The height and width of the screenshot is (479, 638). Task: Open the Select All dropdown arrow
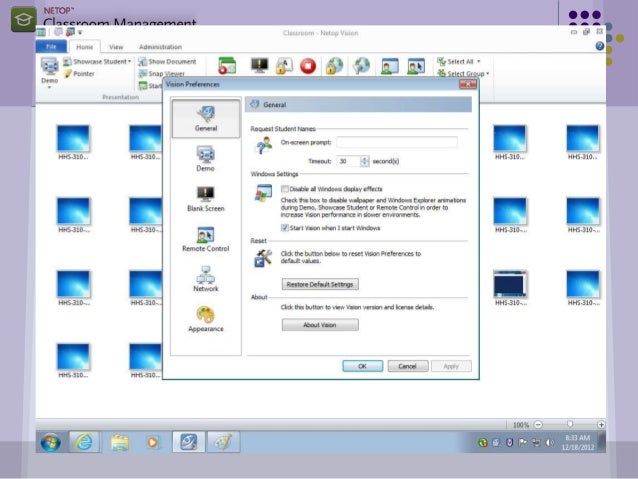[478, 61]
